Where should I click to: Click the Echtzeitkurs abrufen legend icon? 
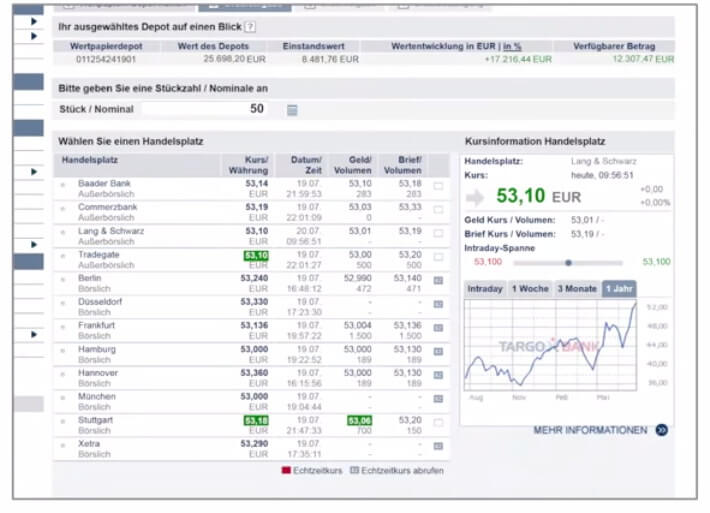pos(355,470)
